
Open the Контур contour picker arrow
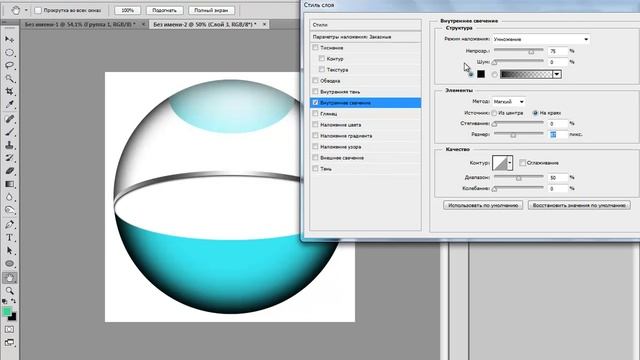click(x=510, y=163)
